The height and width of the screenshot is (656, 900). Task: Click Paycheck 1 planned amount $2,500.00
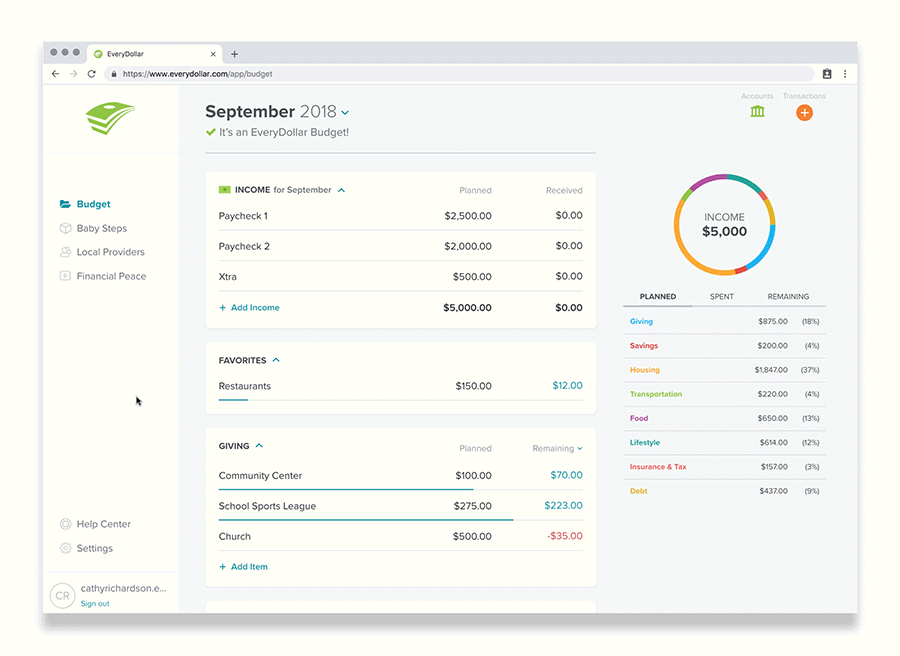(x=468, y=216)
